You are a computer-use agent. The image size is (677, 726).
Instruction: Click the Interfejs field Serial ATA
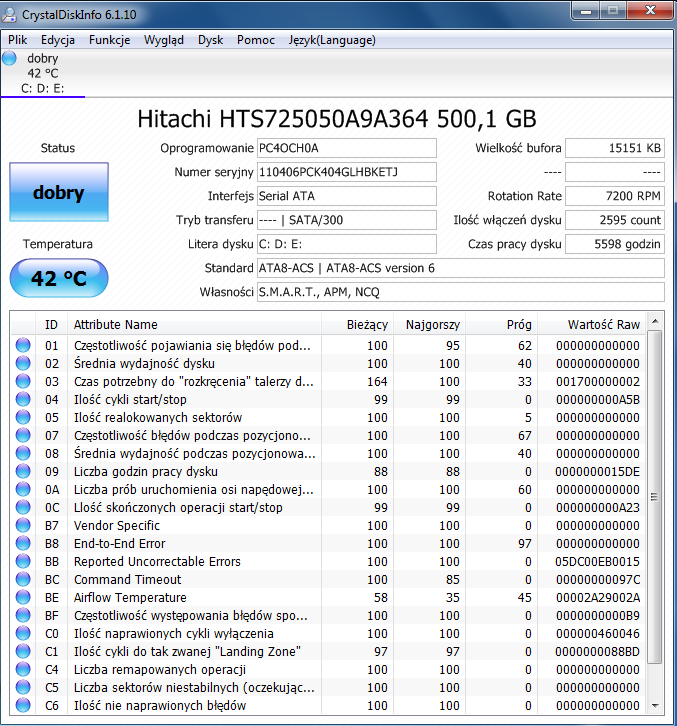coord(347,196)
